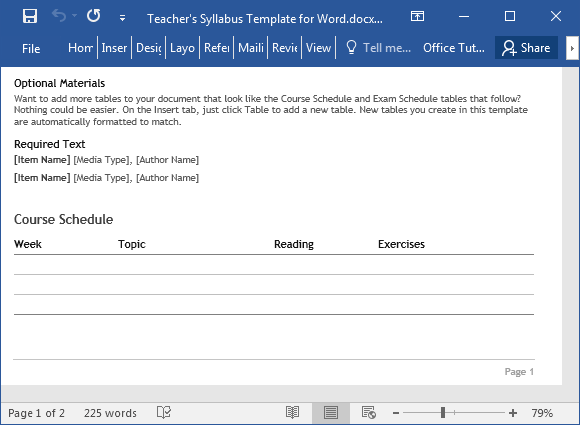The image size is (580, 425).
Task: Click the Tell me search field
Action: [x=387, y=48]
